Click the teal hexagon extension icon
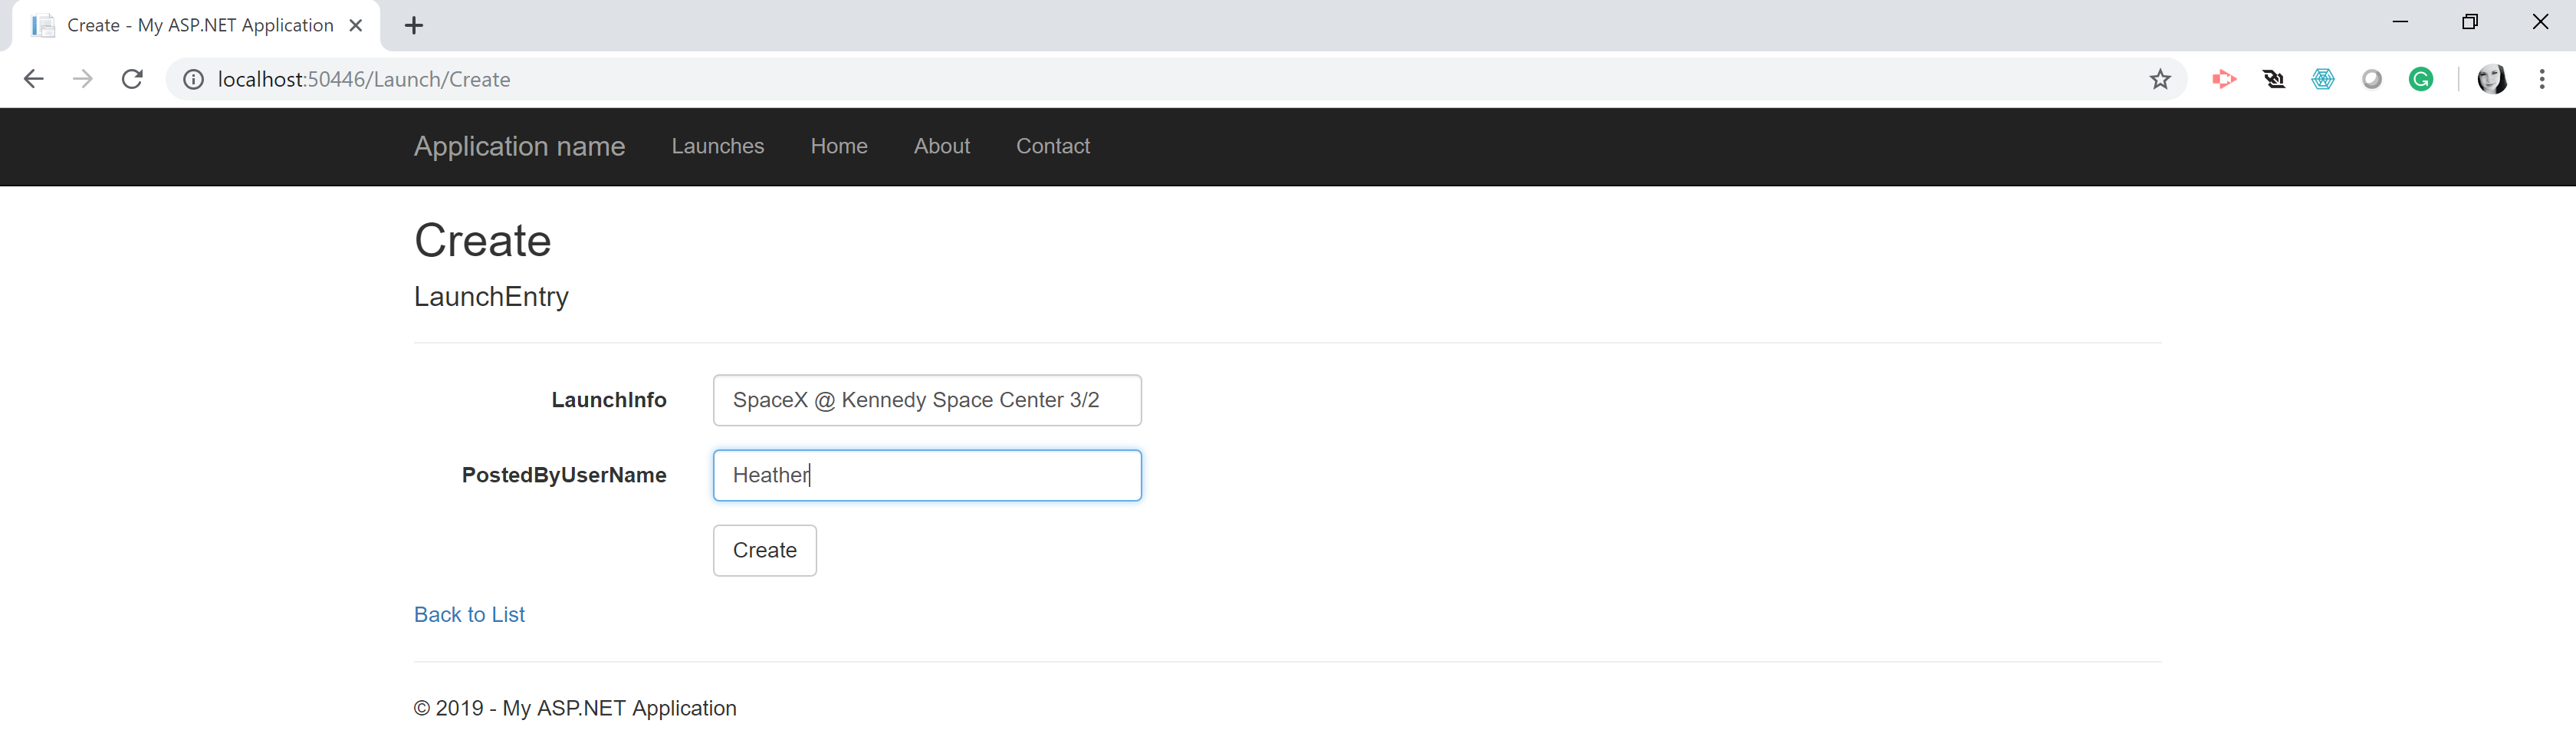The height and width of the screenshot is (750, 2576). (2323, 79)
